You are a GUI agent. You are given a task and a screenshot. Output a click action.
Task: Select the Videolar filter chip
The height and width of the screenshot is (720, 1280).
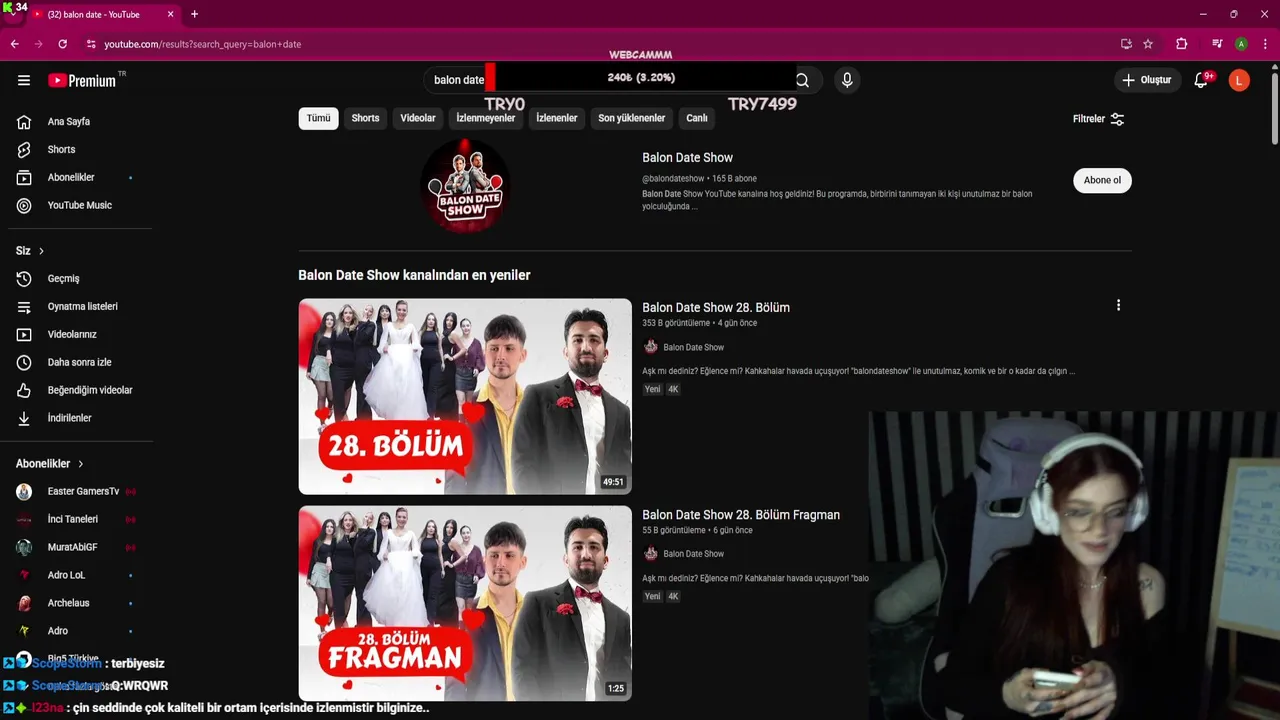tap(418, 118)
